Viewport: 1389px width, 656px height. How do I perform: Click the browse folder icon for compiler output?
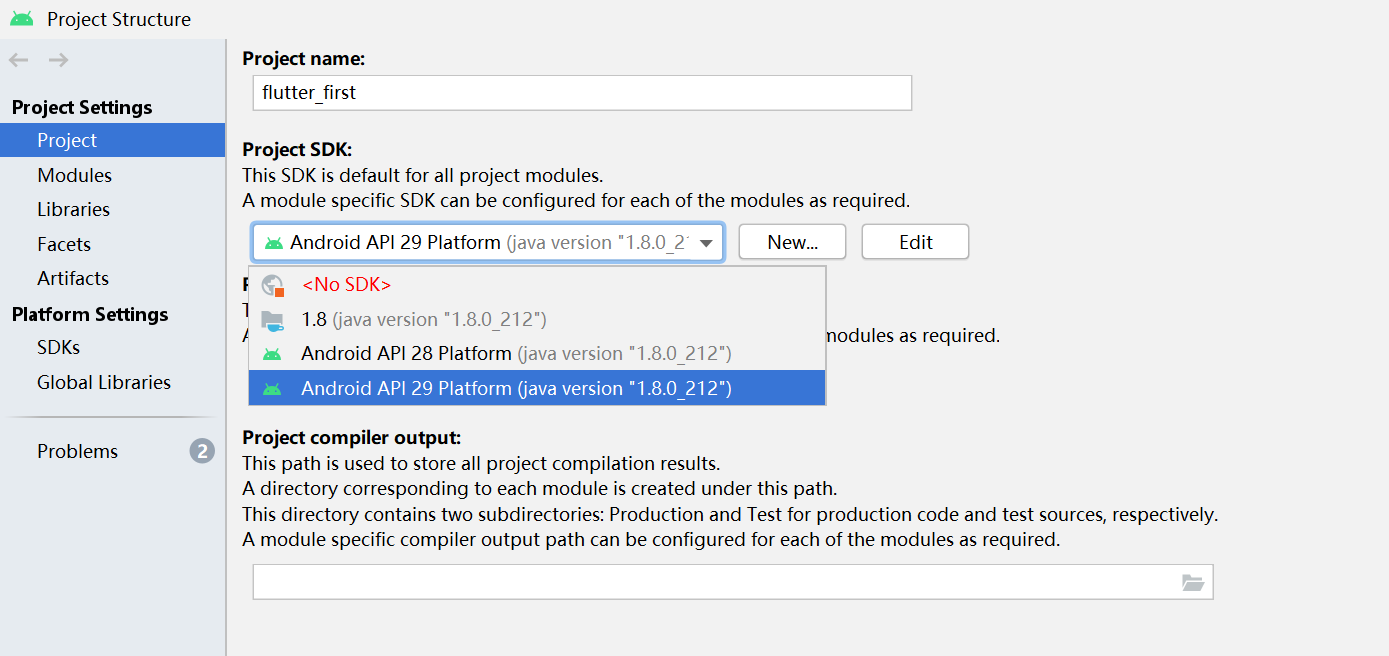coord(1192,583)
